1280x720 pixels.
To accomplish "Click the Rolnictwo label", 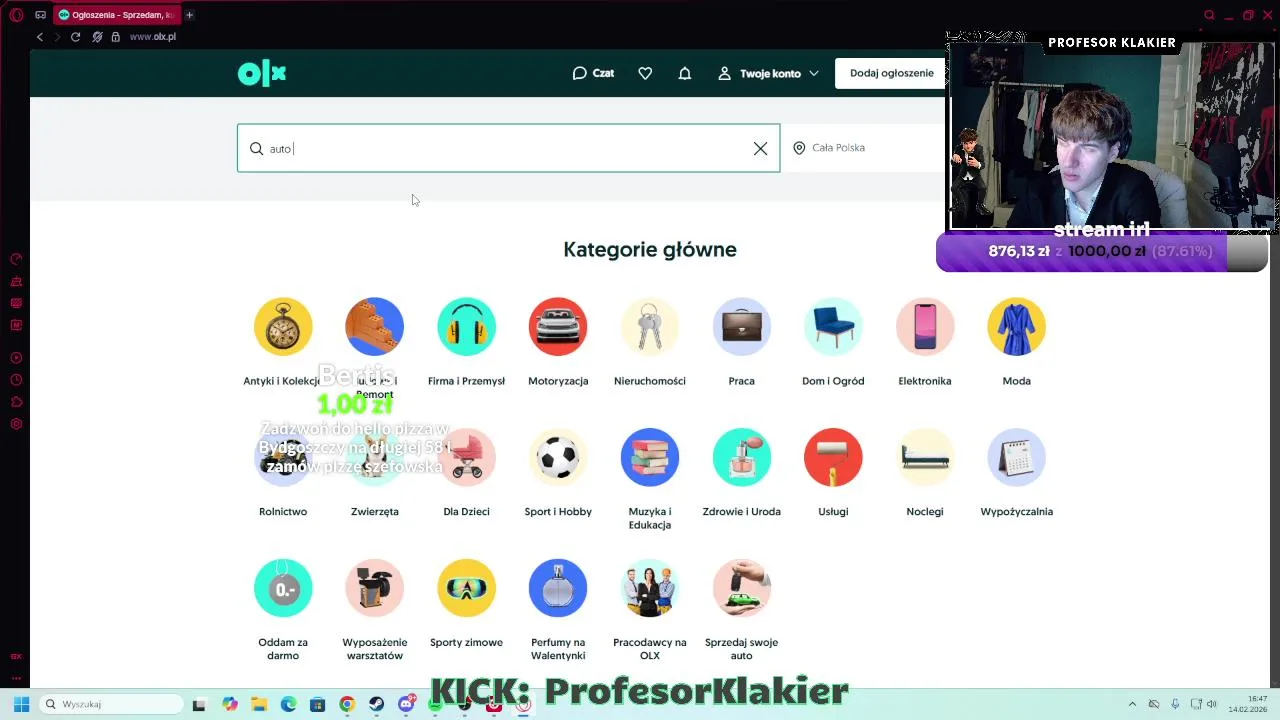I will (x=283, y=512).
